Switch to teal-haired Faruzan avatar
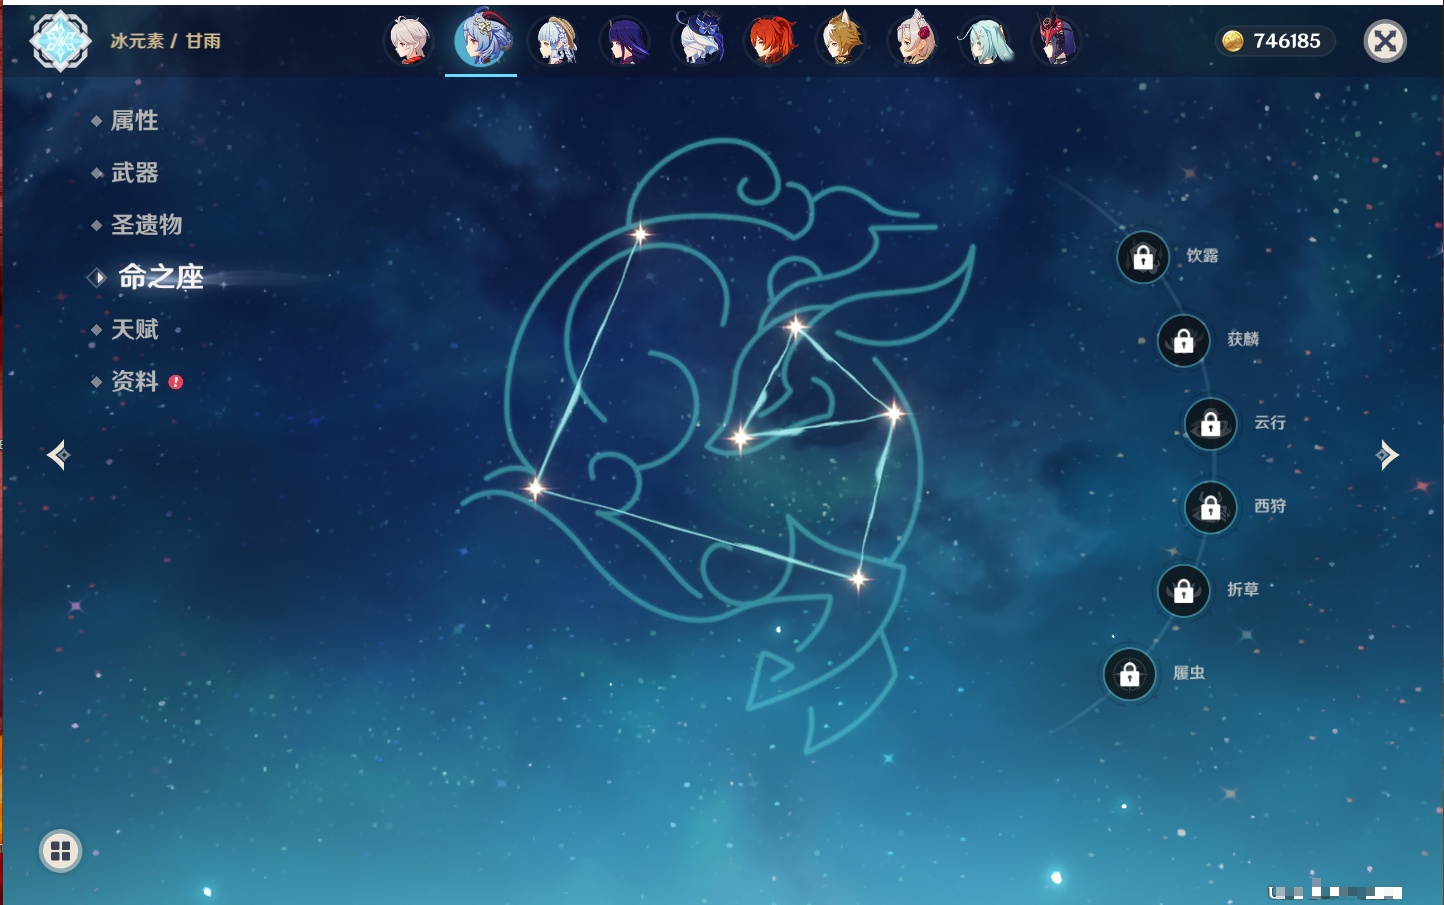This screenshot has height=905, width=1444. click(986, 41)
